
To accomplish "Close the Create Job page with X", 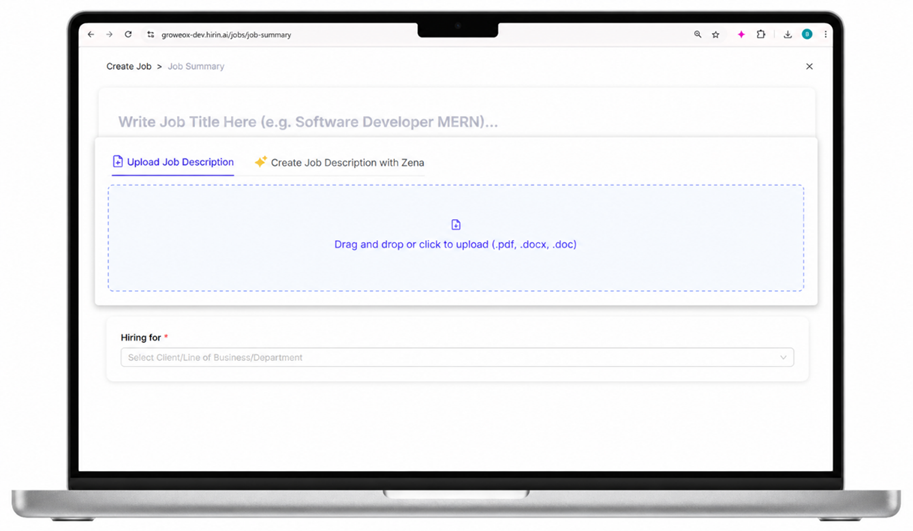I will 809,66.
